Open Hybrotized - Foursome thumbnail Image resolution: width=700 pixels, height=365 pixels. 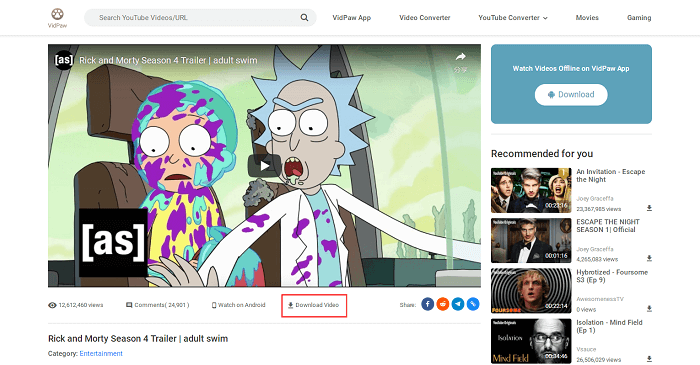tap(531, 290)
